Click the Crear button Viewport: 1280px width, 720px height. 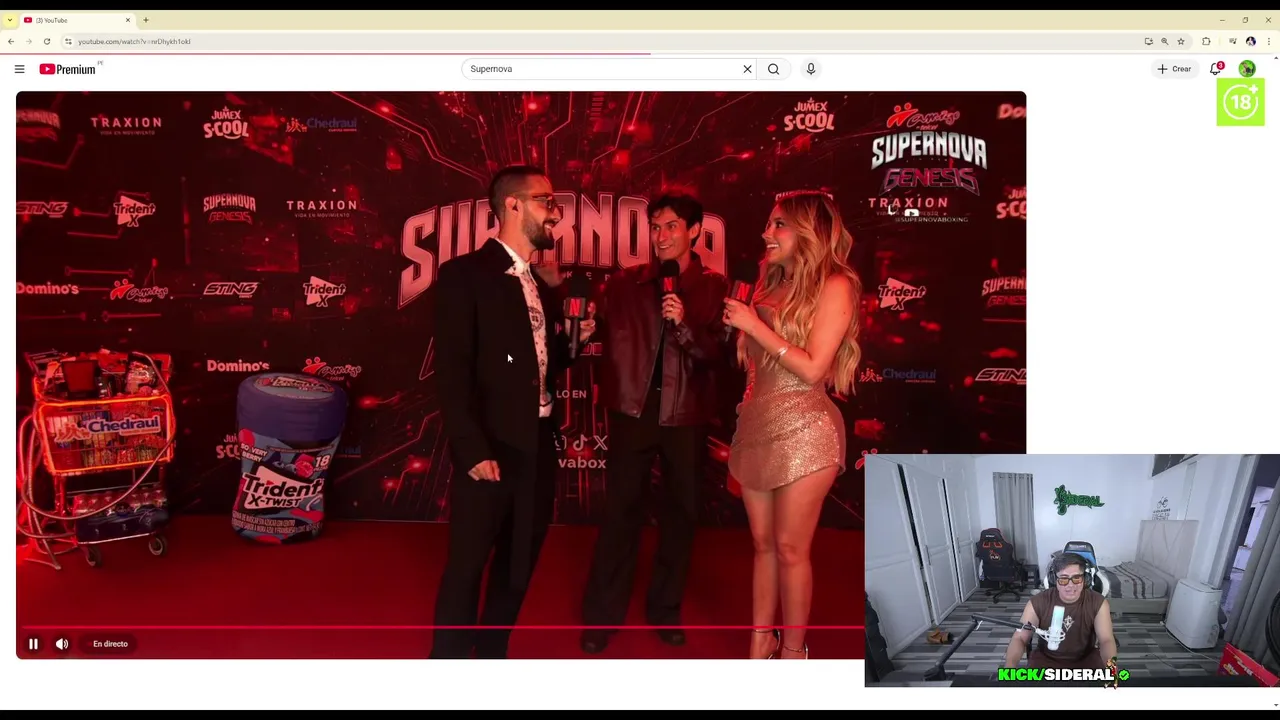(x=1174, y=69)
